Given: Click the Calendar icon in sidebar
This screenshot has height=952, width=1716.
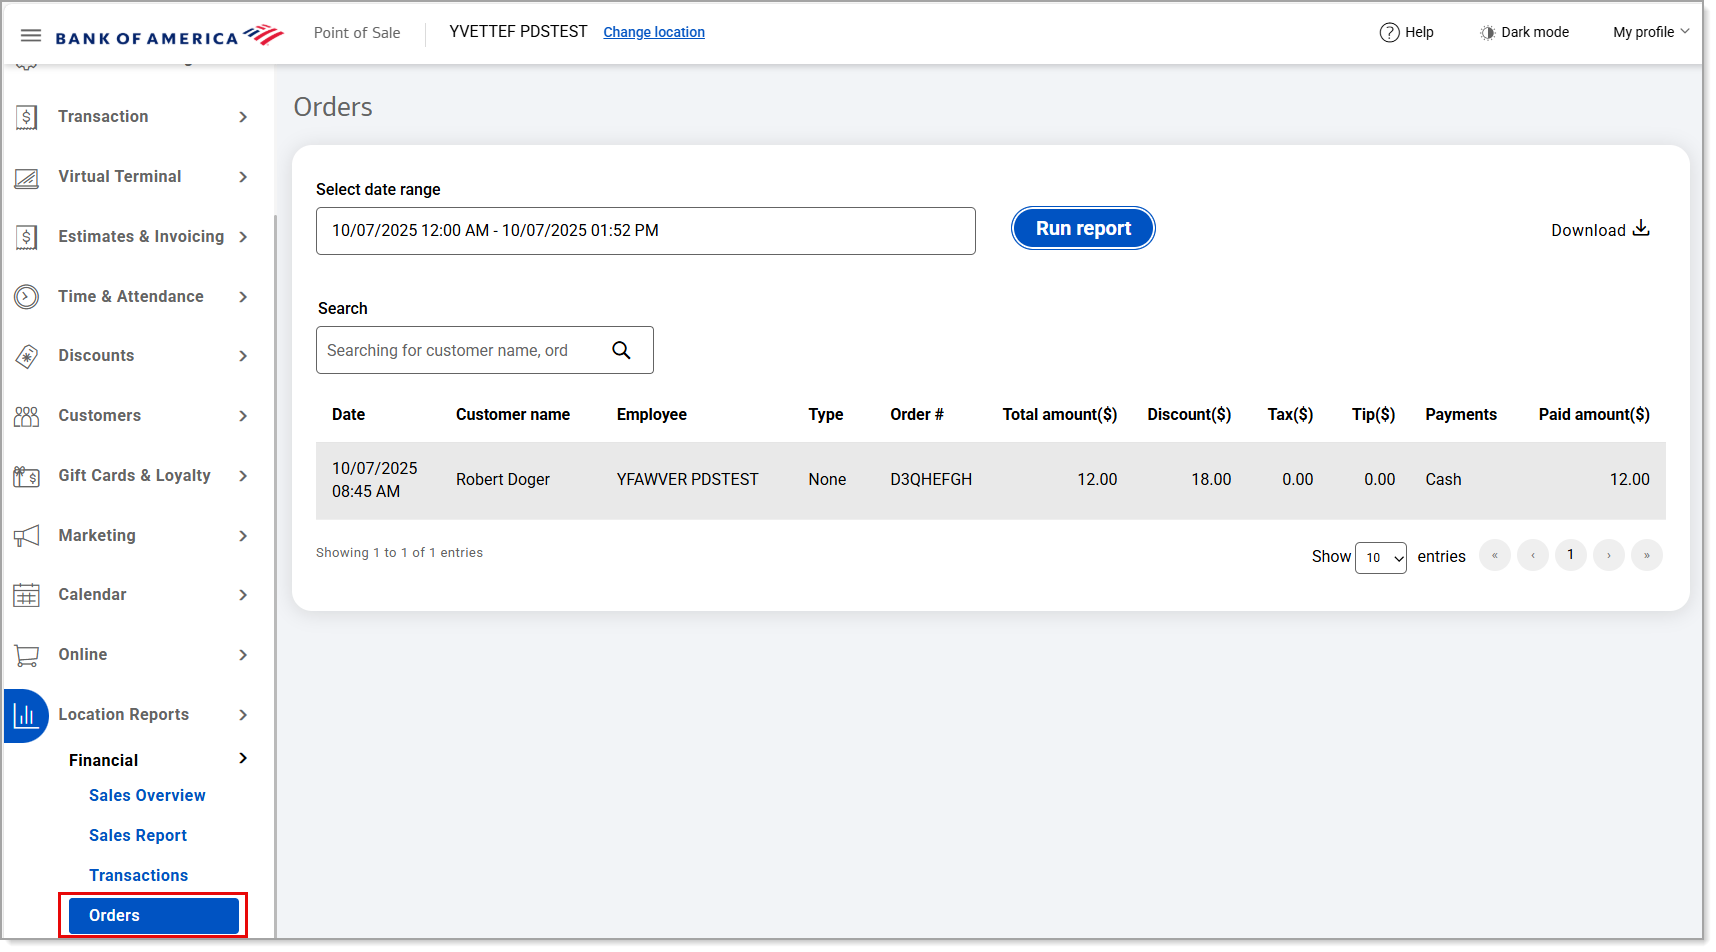Looking at the screenshot, I should (x=27, y=595).
